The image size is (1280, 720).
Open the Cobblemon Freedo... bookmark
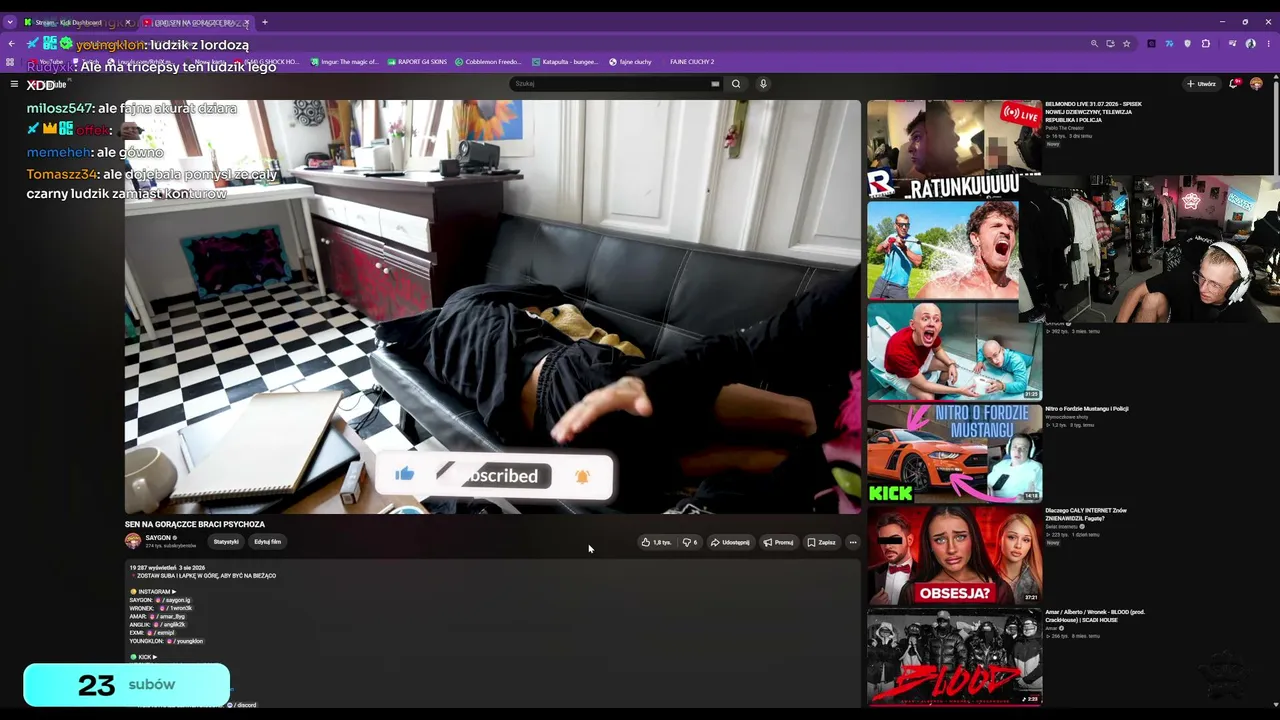click(488, 62)
